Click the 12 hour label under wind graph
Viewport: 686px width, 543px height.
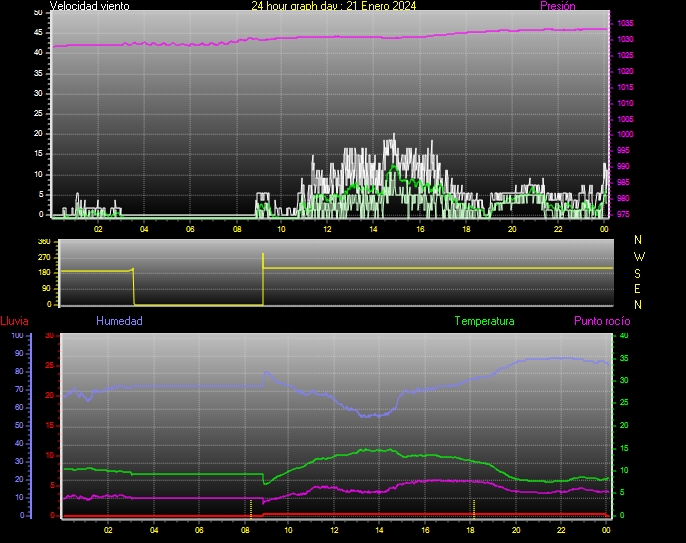pyautogui.click(x=327, y=229)
